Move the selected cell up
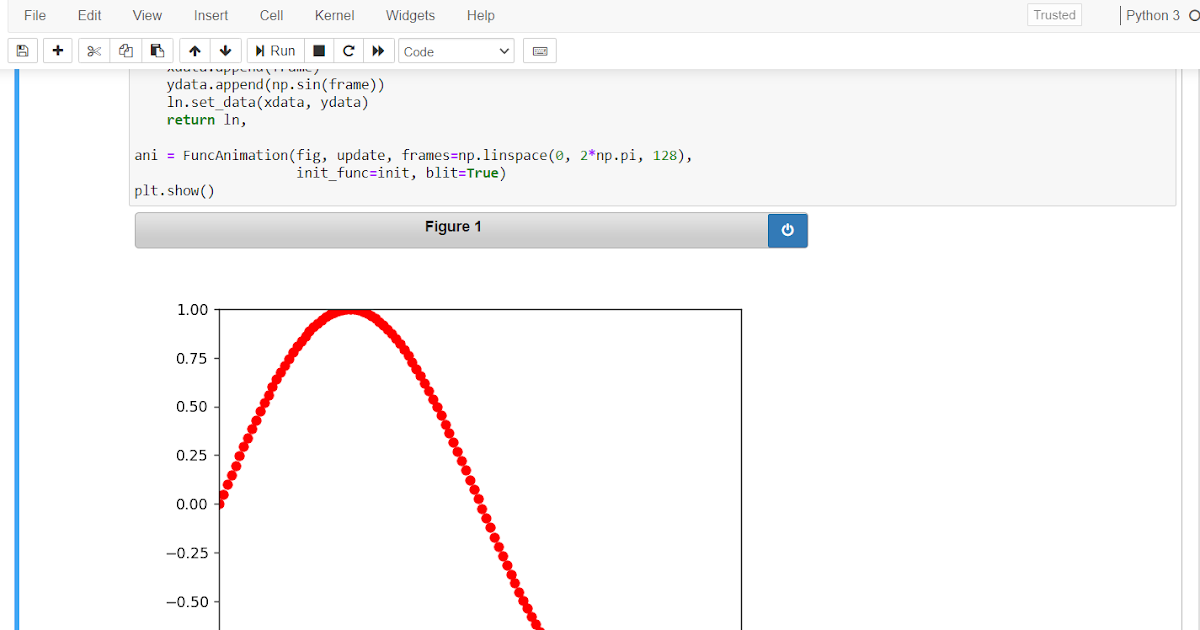Viewport: 1200px width, 630px height. [x=195, y=50]
